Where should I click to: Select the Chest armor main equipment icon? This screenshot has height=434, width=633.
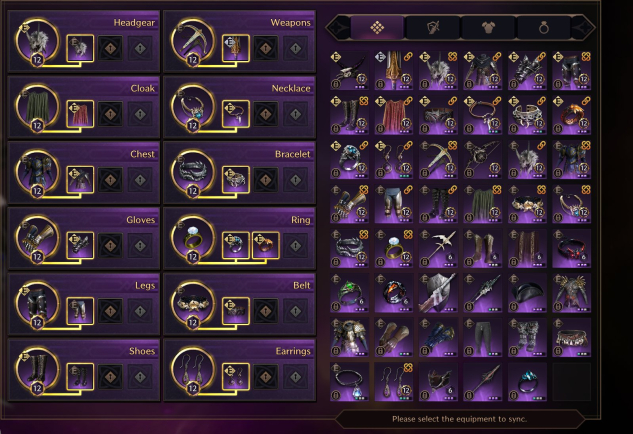(x=37, y=173)
